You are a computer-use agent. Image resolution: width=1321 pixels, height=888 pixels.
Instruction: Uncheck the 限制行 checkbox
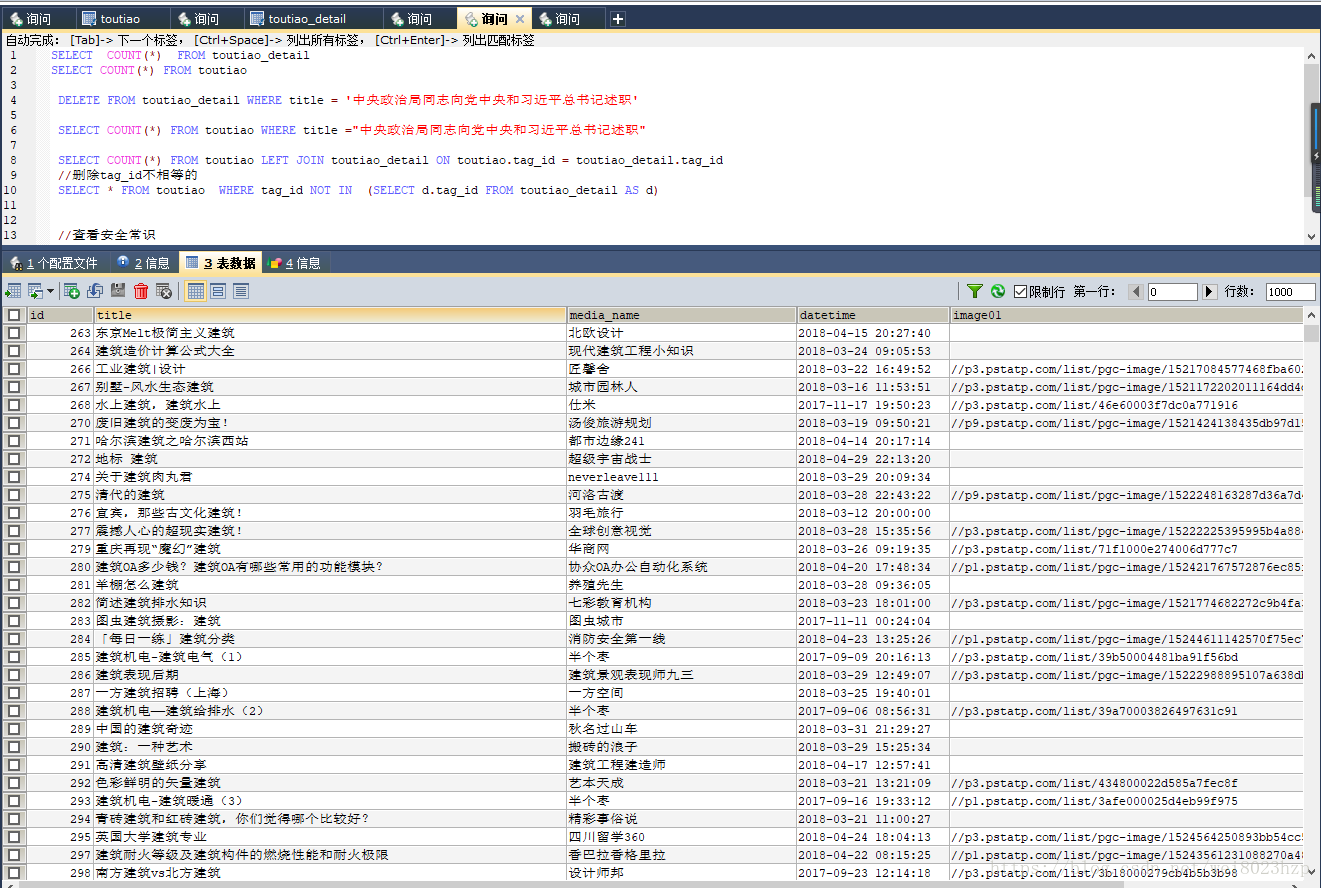click(x=1020, y=291)
